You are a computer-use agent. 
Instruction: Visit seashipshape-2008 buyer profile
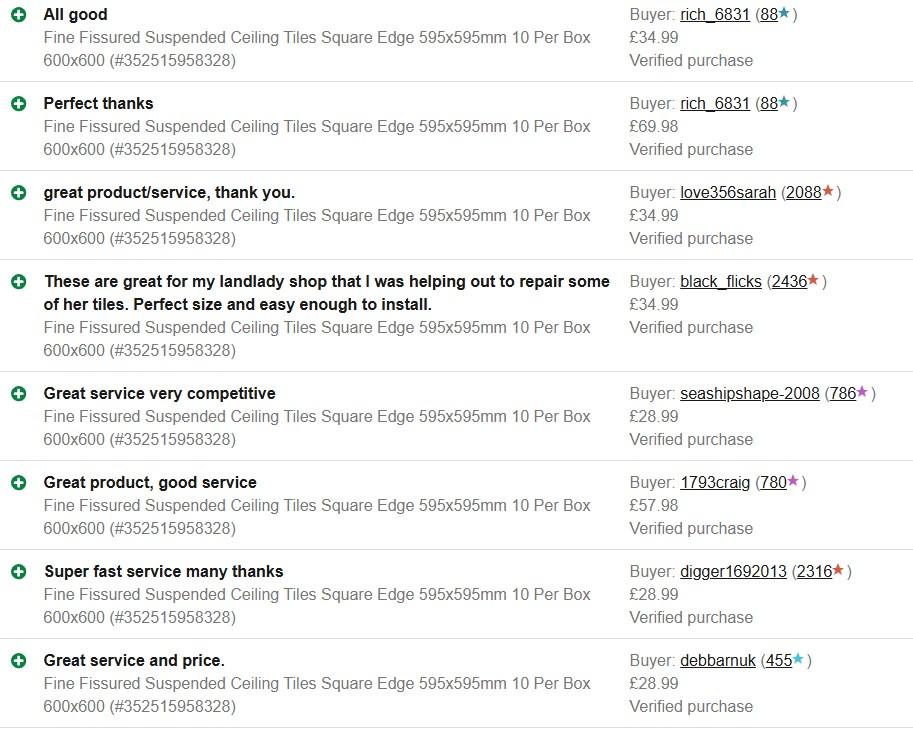tap(750, 394)
